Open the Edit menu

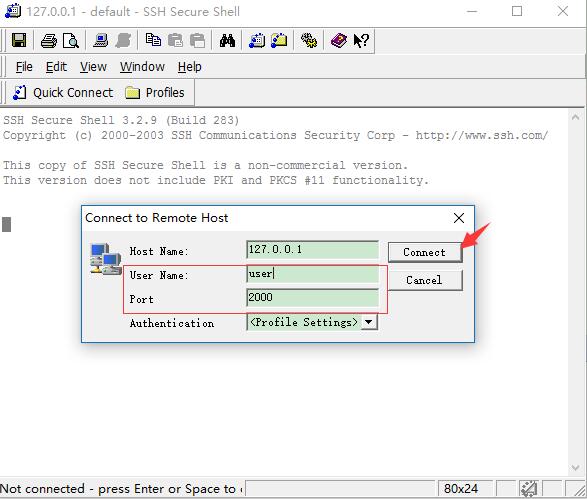(56, 67)
